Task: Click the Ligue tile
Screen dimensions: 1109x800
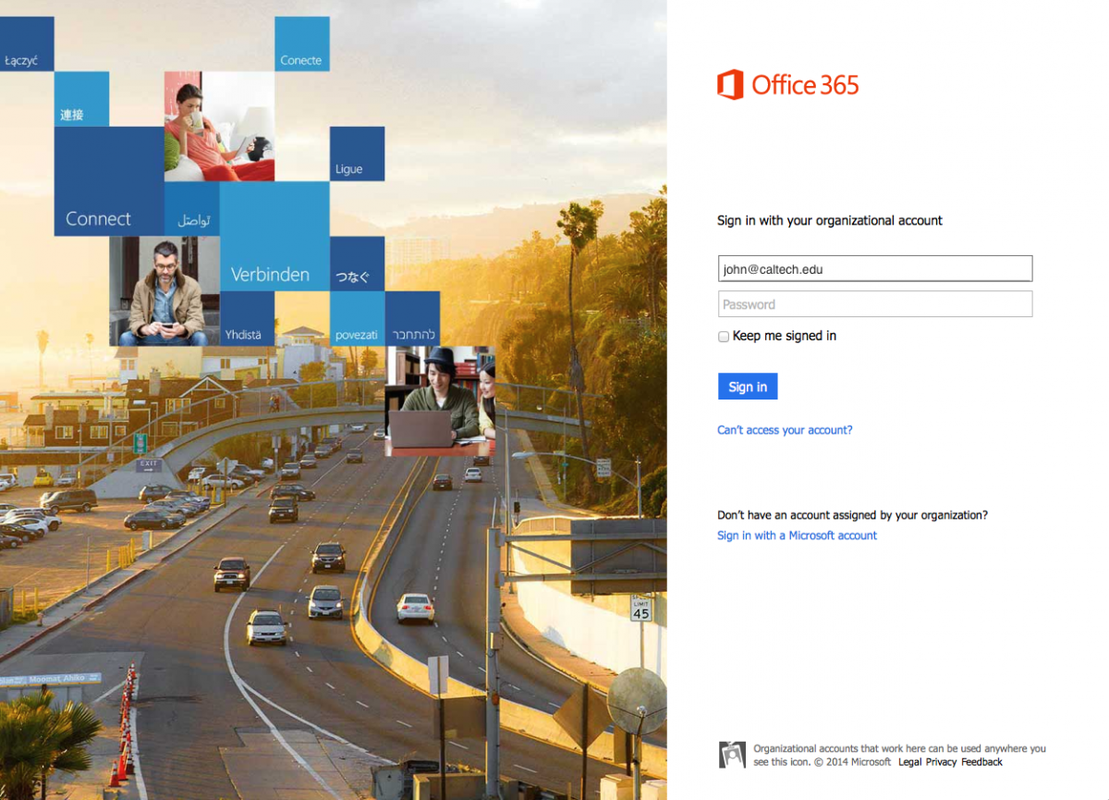Action: [357, 154]
